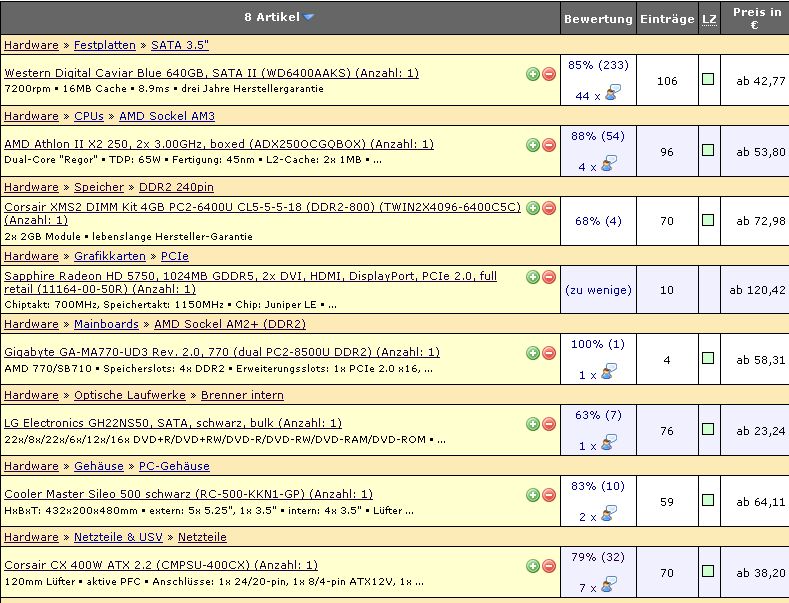Image resolution: width=789 pixels, height=603 pixels.
Task: Open the 8 Artikel sort dropdown arrow
Action: point(309,17)
